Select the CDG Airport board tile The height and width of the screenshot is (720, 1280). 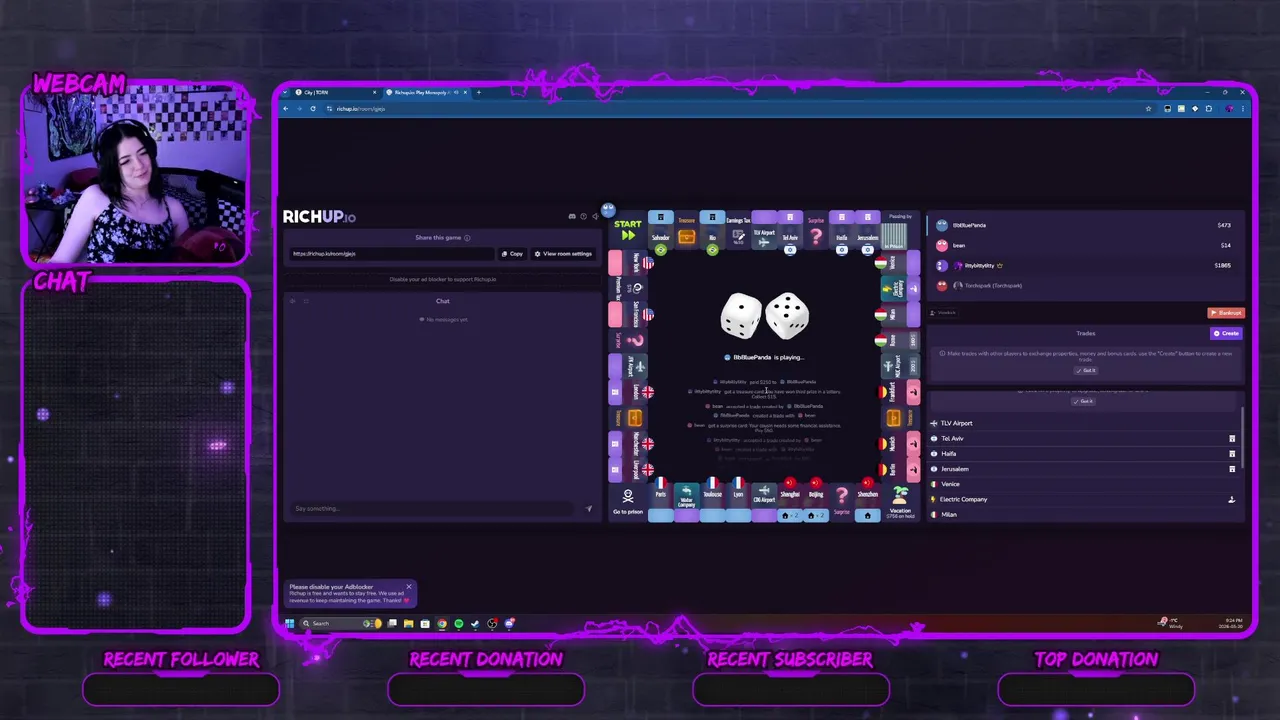click(x=764, y=501)
